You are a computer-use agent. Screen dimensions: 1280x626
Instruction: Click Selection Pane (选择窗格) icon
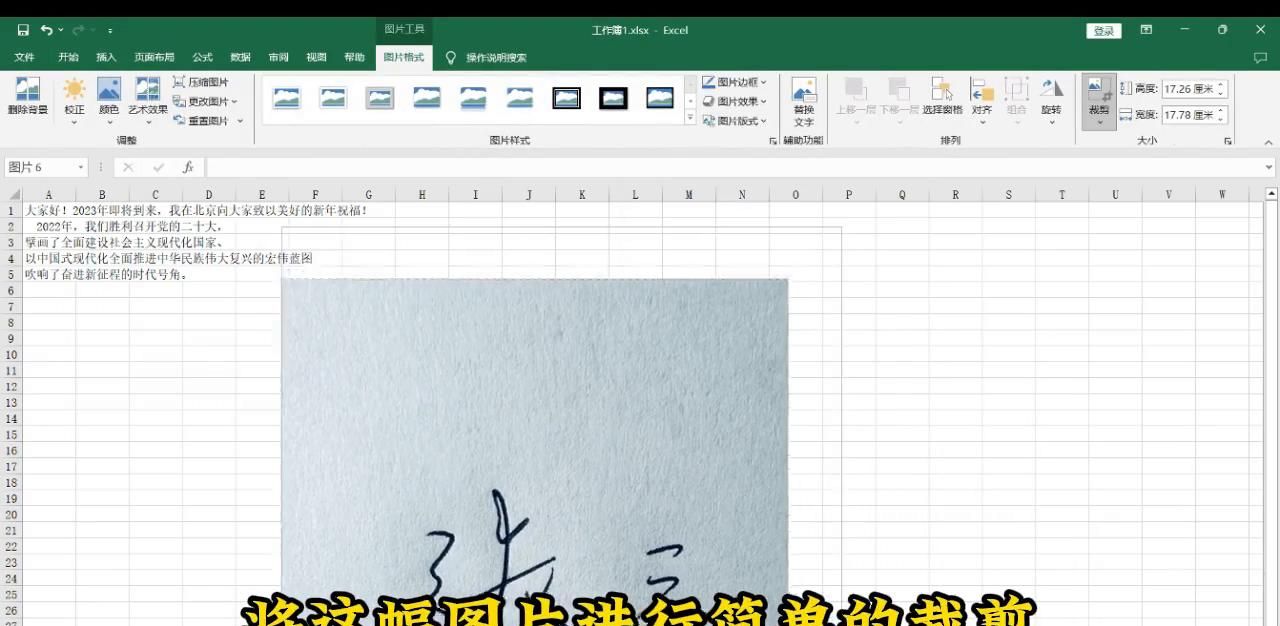pyautogui.click(x=942, y=96)
